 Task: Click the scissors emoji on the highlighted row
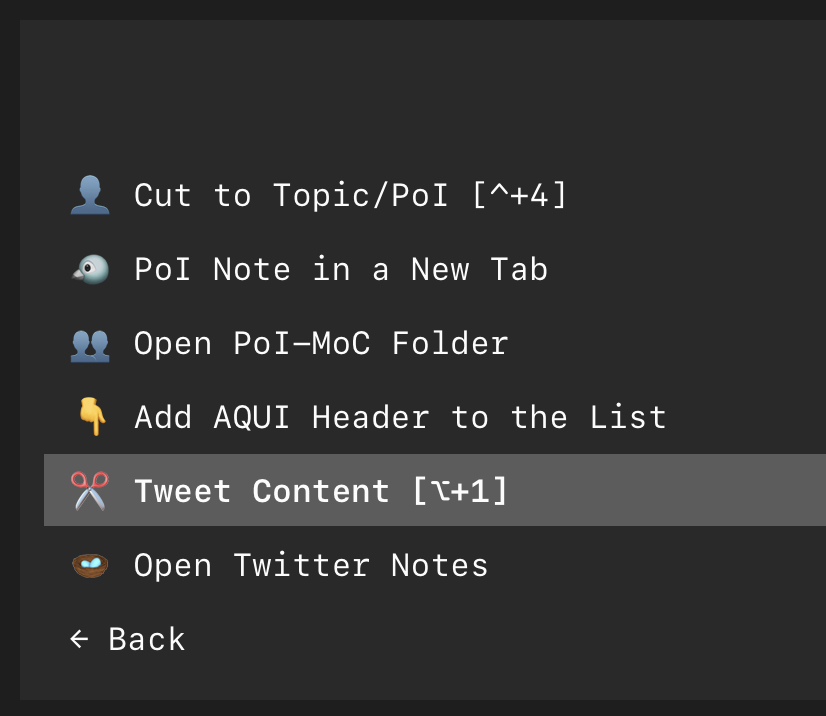90,491
